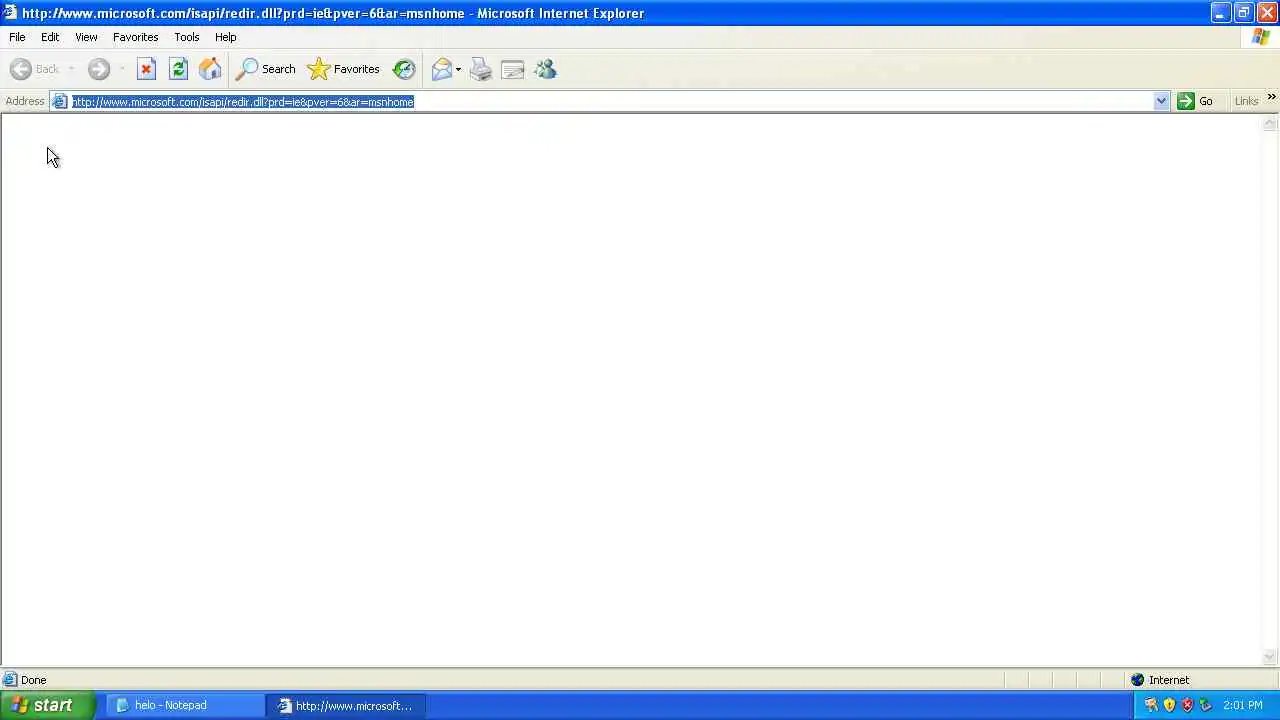Viewport: 1280px width, 720px height.
Task: Click the yellow shield security tray icon
Action: [x=1169, y=705]
